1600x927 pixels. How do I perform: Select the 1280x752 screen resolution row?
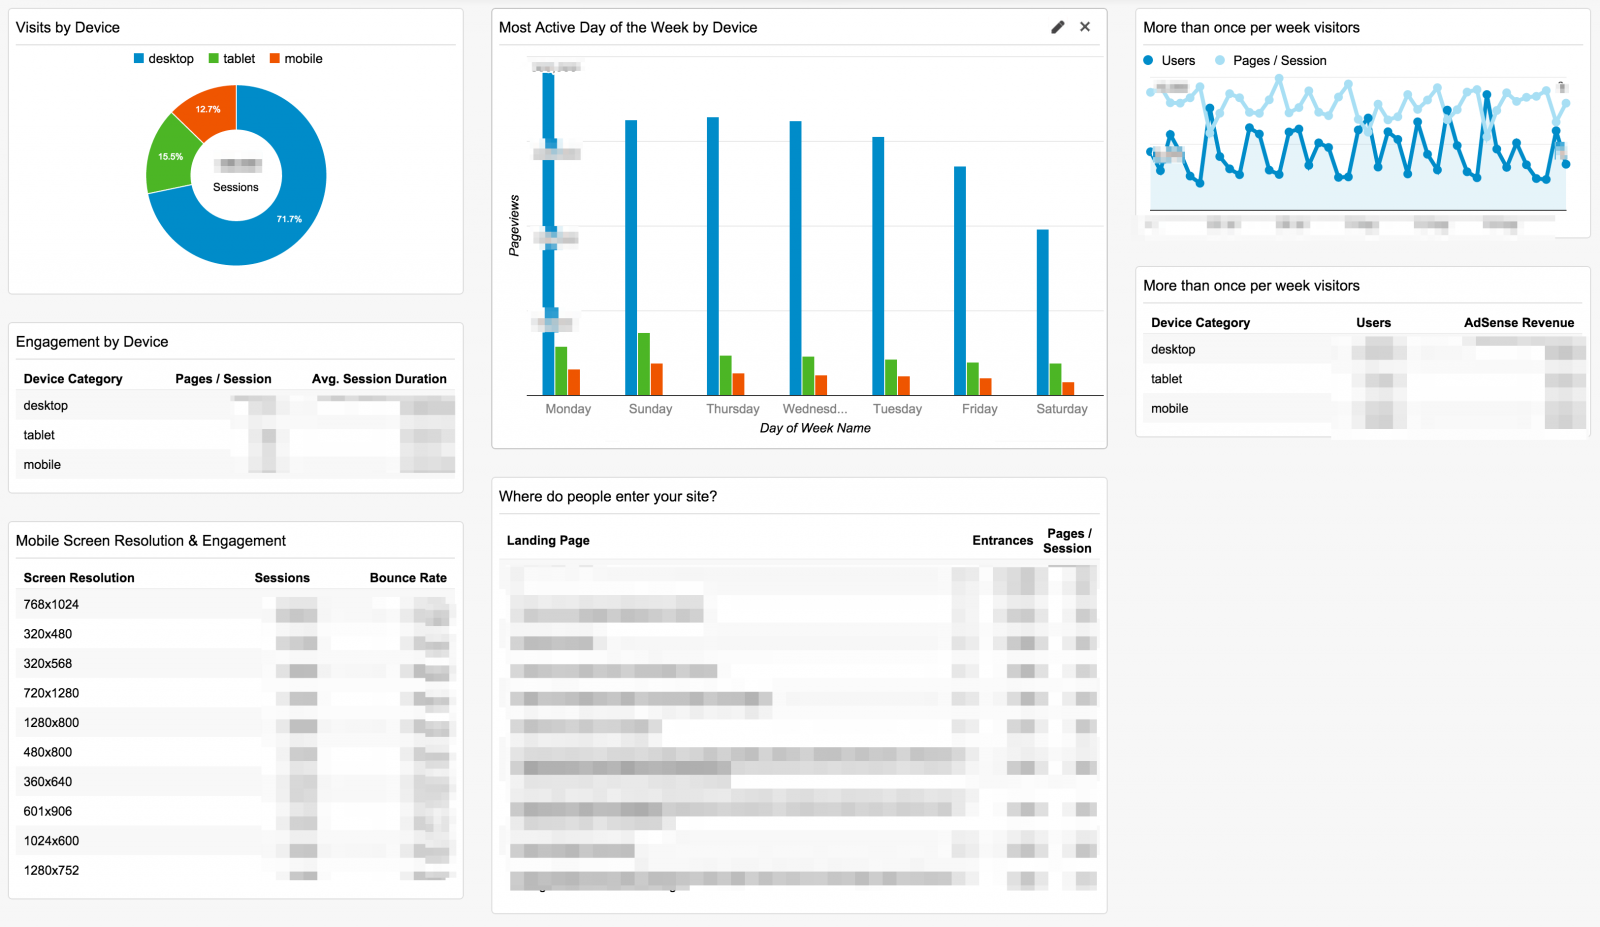click(x=236, y=870)
